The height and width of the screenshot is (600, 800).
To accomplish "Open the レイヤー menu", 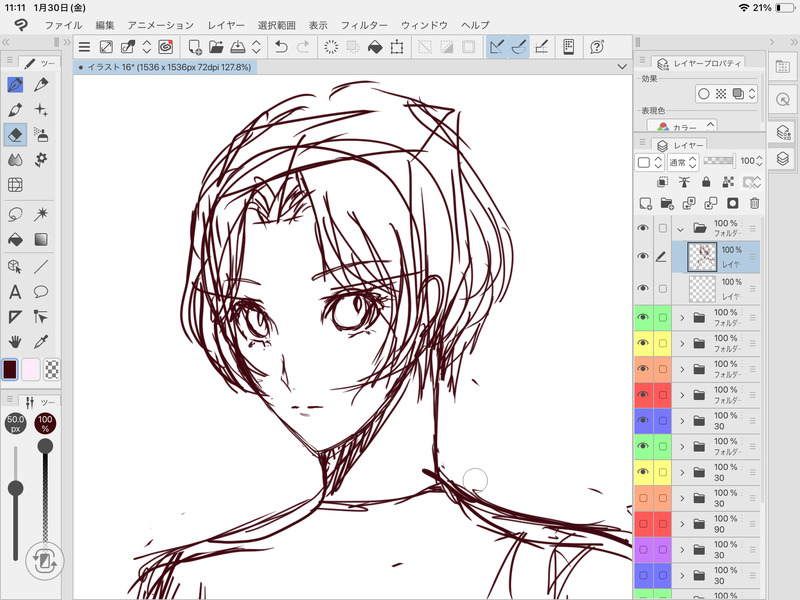I will click(x=226, y=25).
